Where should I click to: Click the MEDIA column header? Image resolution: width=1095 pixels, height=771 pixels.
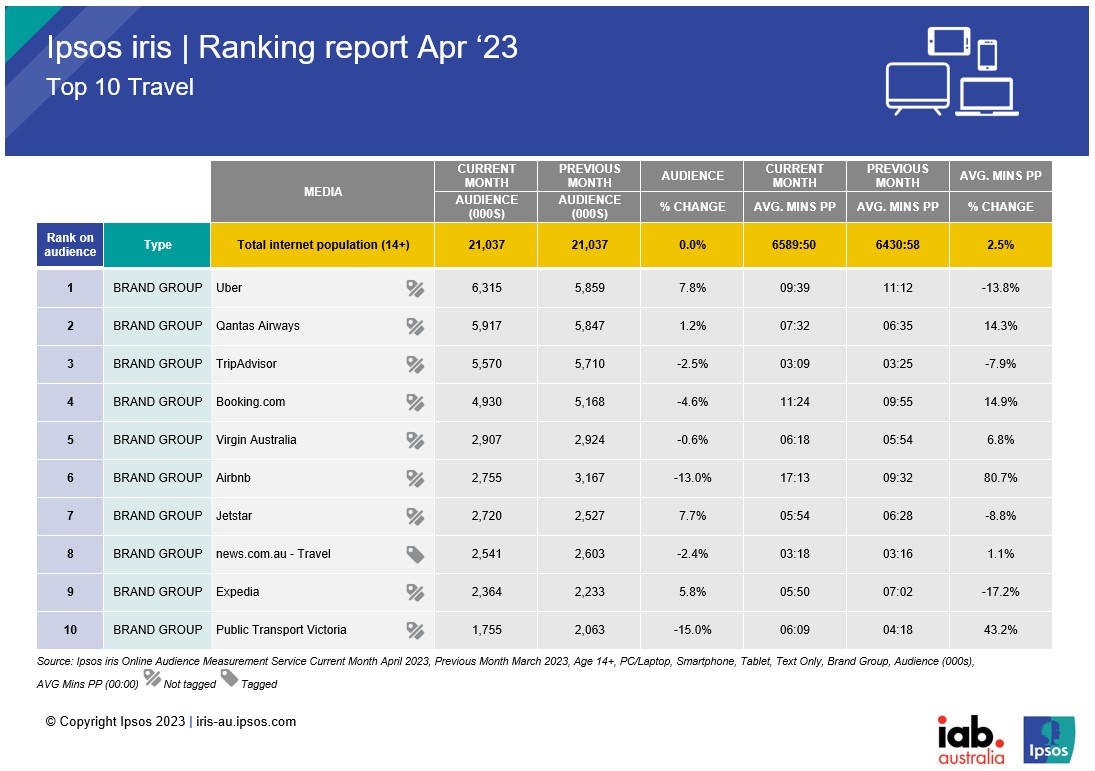pyautogui.click(x=322, y=192)
